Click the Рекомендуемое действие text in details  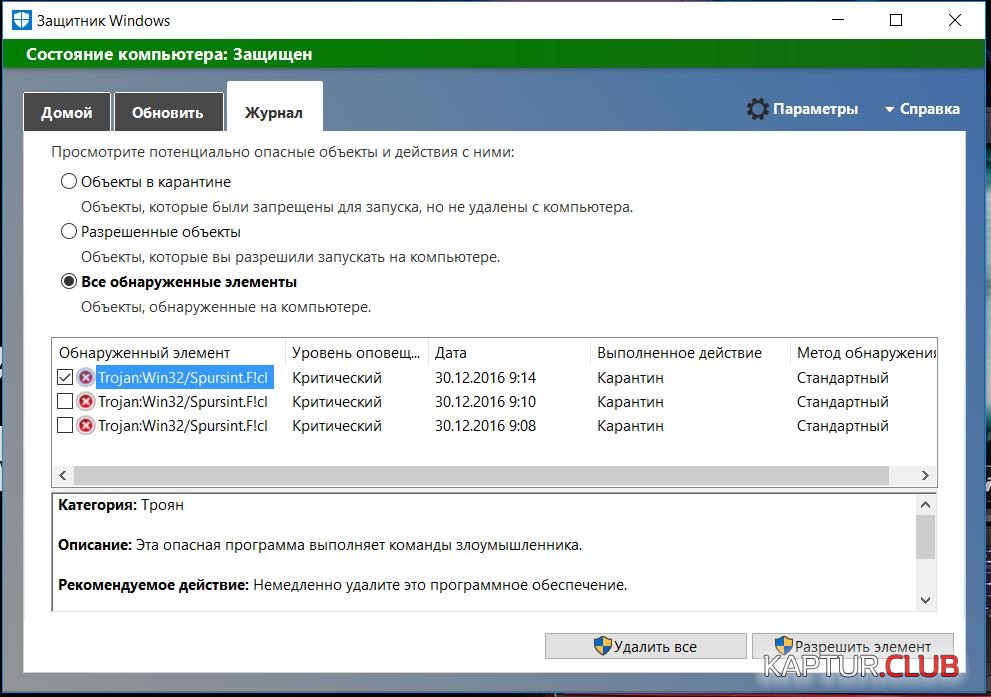343,585
